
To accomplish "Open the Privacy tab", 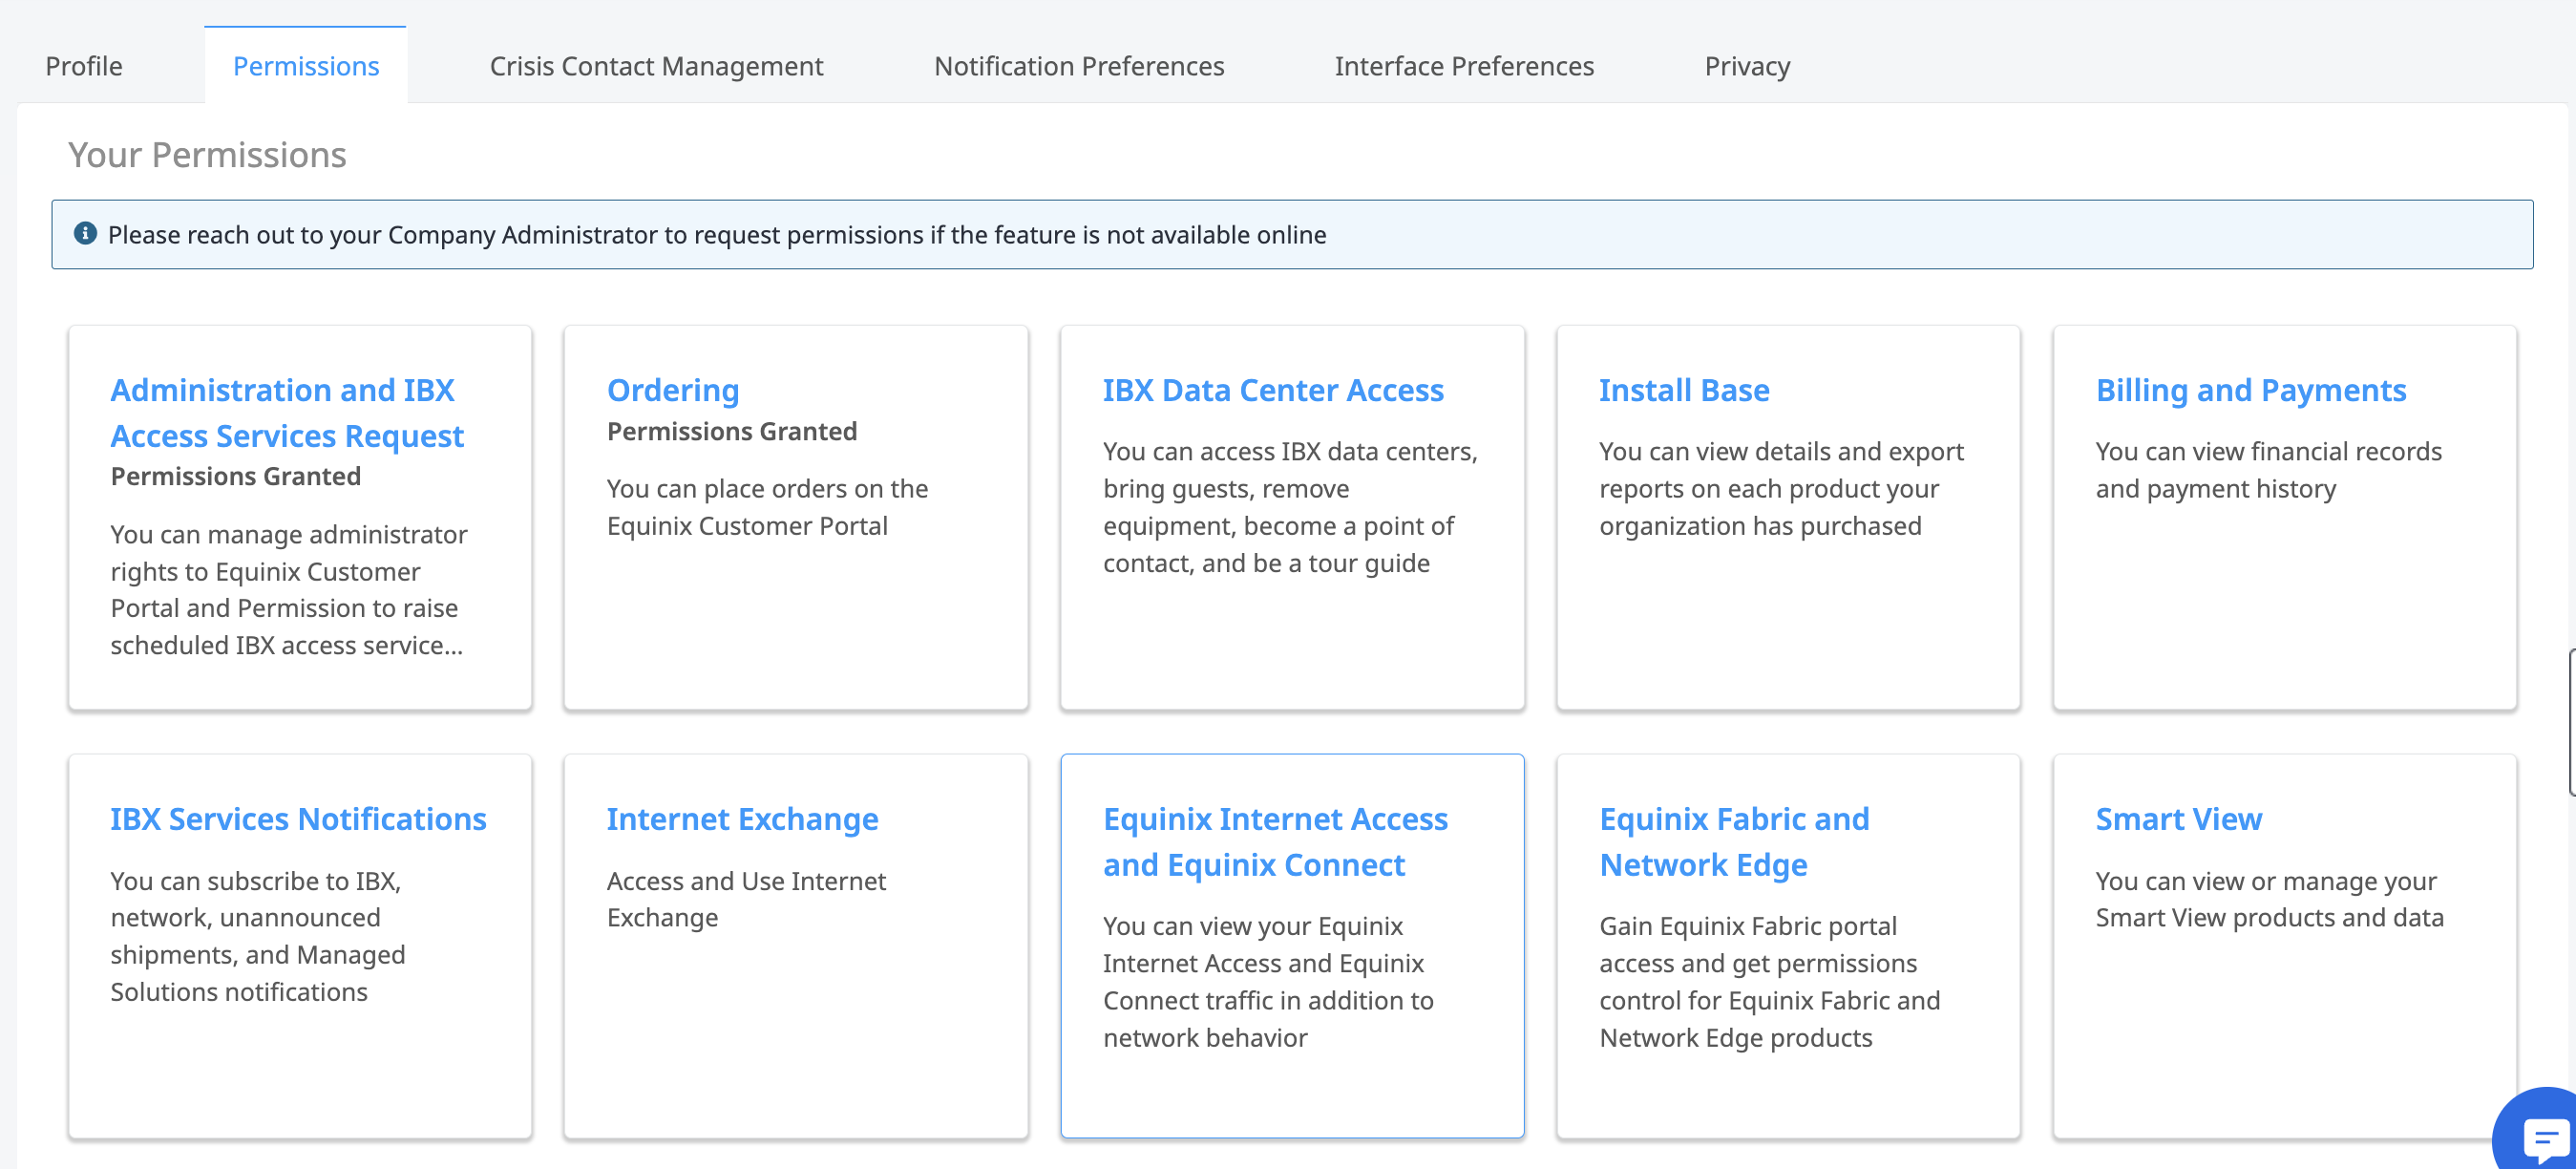I will coord(1747,66).
